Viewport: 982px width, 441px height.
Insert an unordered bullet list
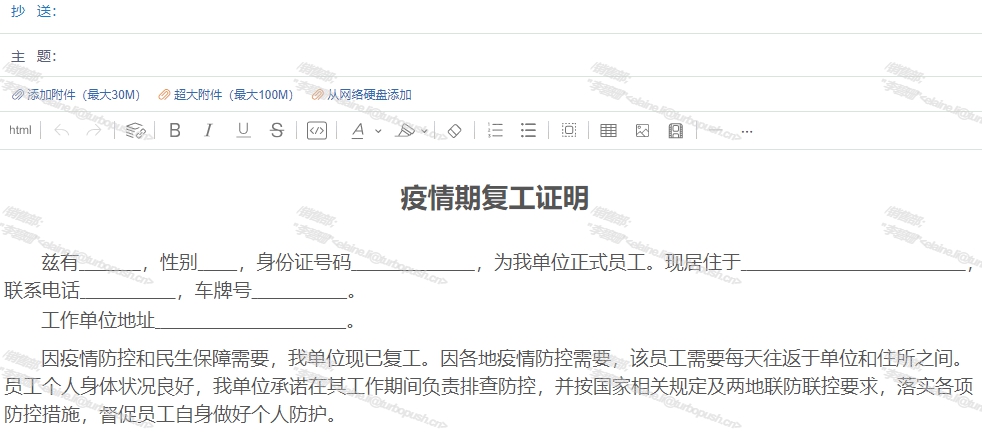tap(528, 130)
